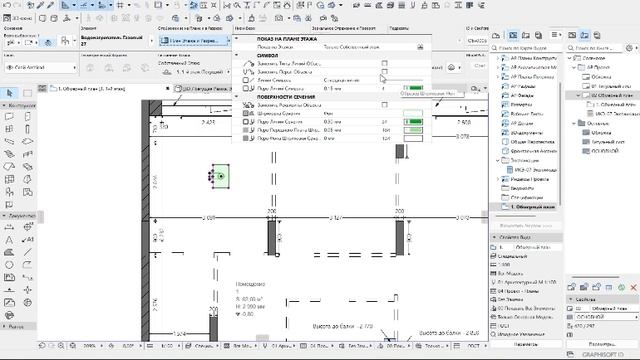This screenshot has width=640, height=360.
Task: Select the Object tool
Action: tap(9, 192)
